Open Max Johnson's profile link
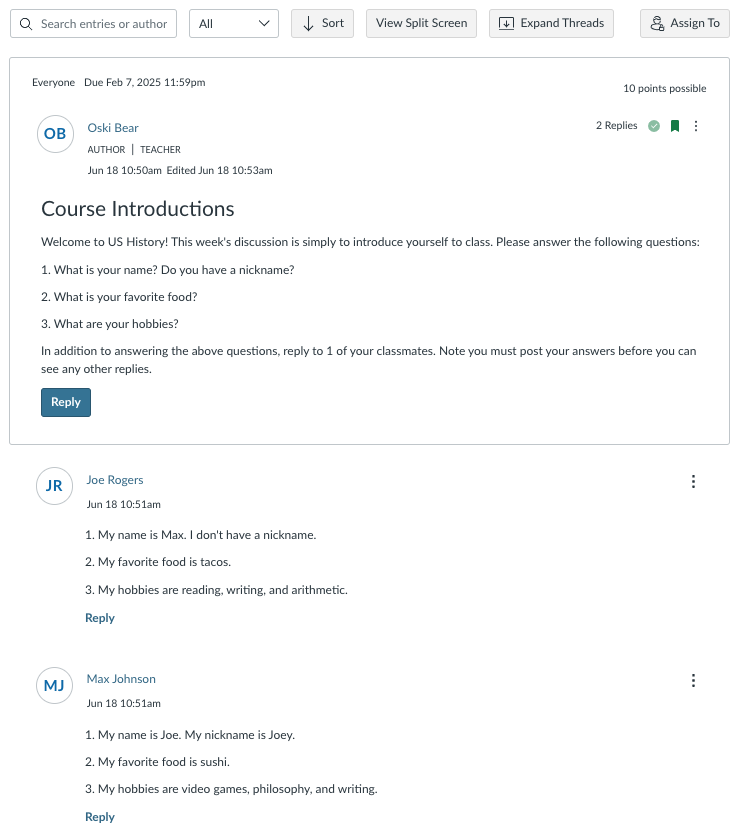 121,678
